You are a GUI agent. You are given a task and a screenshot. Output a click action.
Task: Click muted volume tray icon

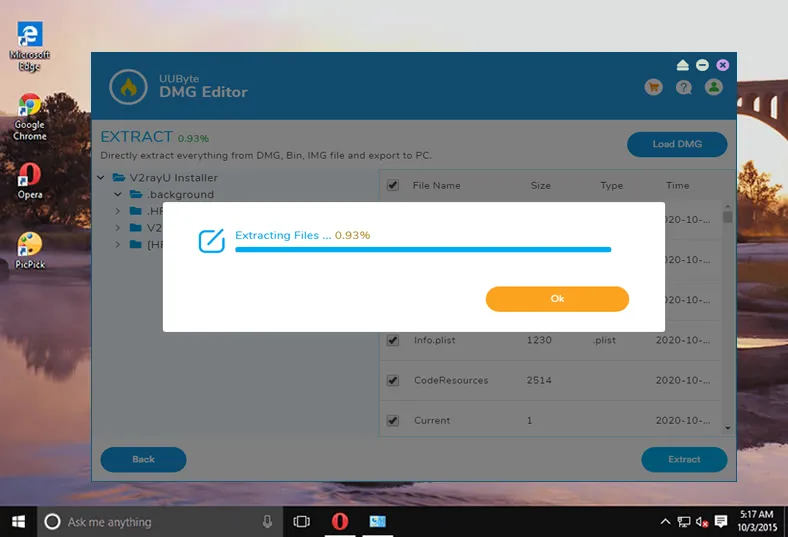pos(702,522)
